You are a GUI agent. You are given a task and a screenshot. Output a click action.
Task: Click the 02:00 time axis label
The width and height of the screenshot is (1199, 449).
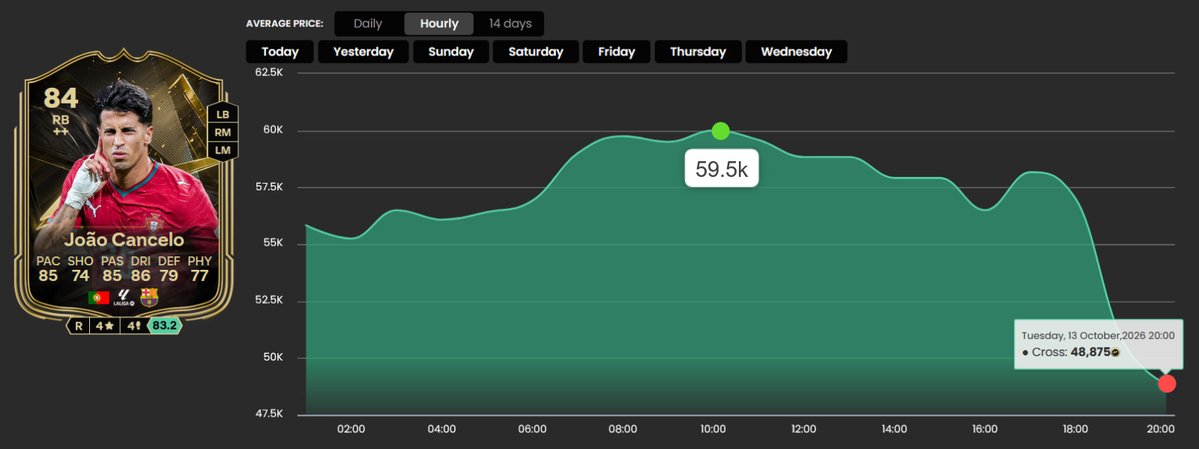click(351, 429)
